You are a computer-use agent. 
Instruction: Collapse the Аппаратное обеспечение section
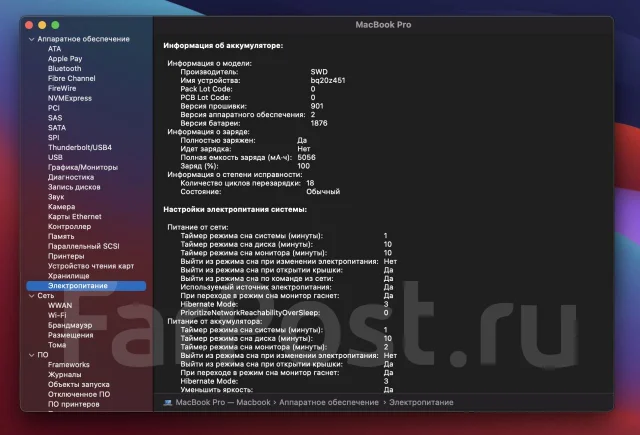click(x=31, y=39)
